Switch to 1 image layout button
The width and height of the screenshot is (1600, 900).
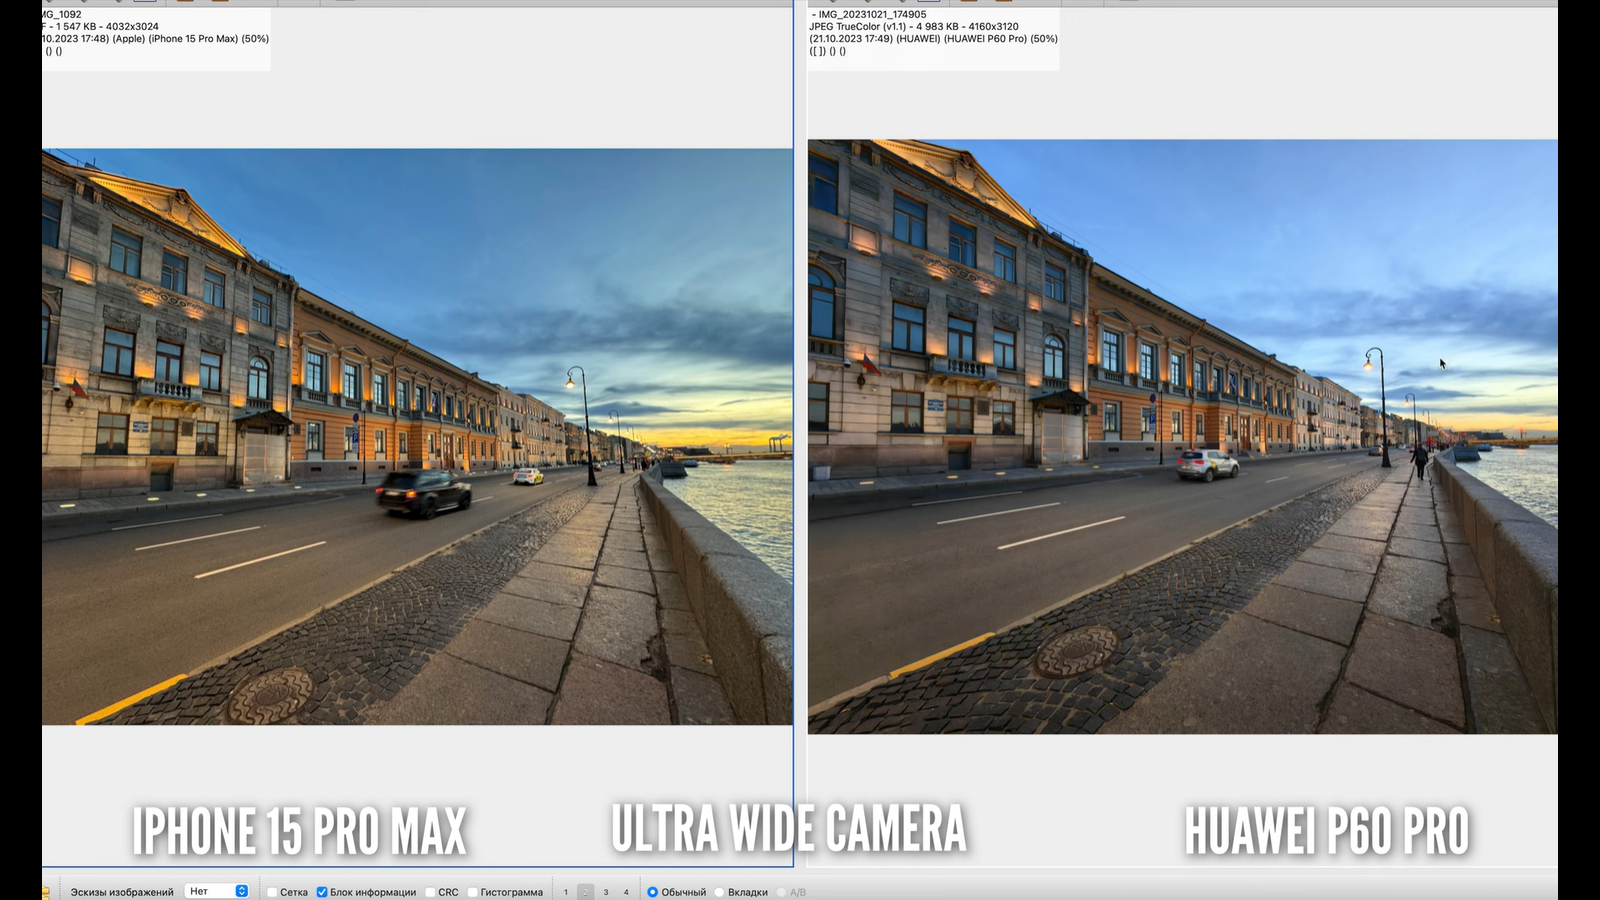pyautogui.click(x=566, y=892)
